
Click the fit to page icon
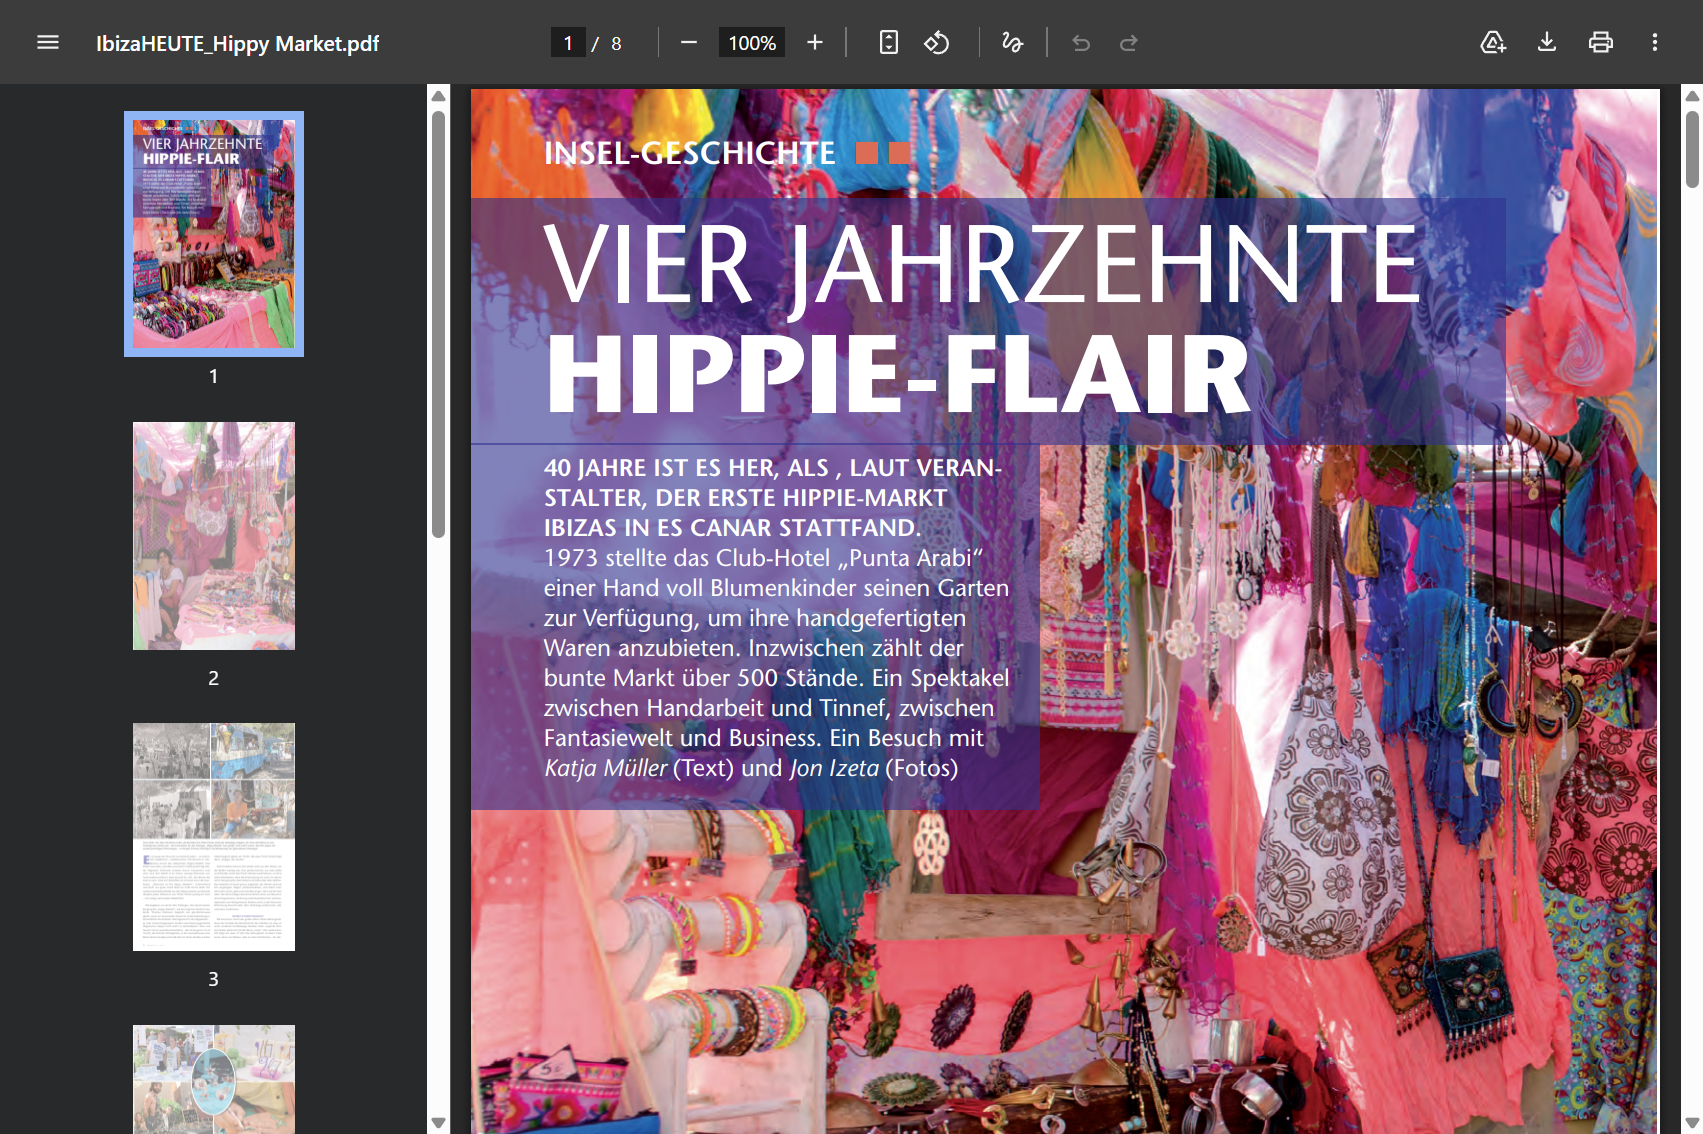pyautogui.click(x=888, y=42)
